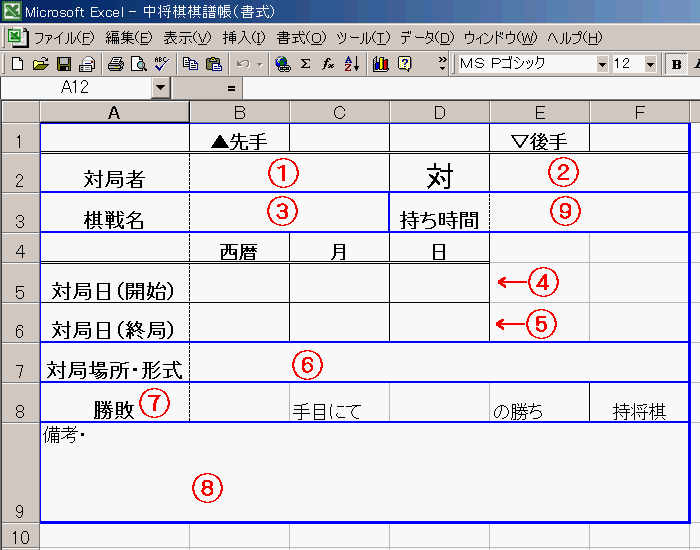The height and width of the screenshot is (550, 700).
Task: Open the Office Assistant help icon
Action: pyautogui.click(x=404, y=64)
